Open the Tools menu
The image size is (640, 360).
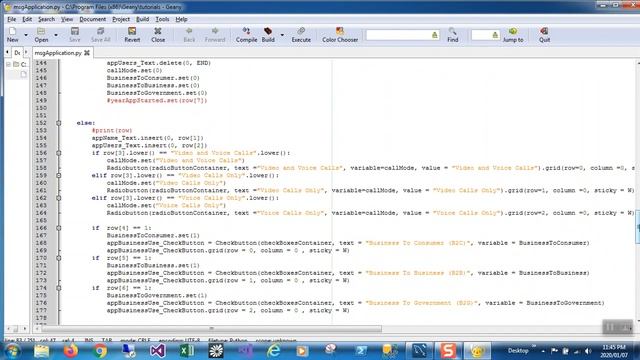coord(162,19)
